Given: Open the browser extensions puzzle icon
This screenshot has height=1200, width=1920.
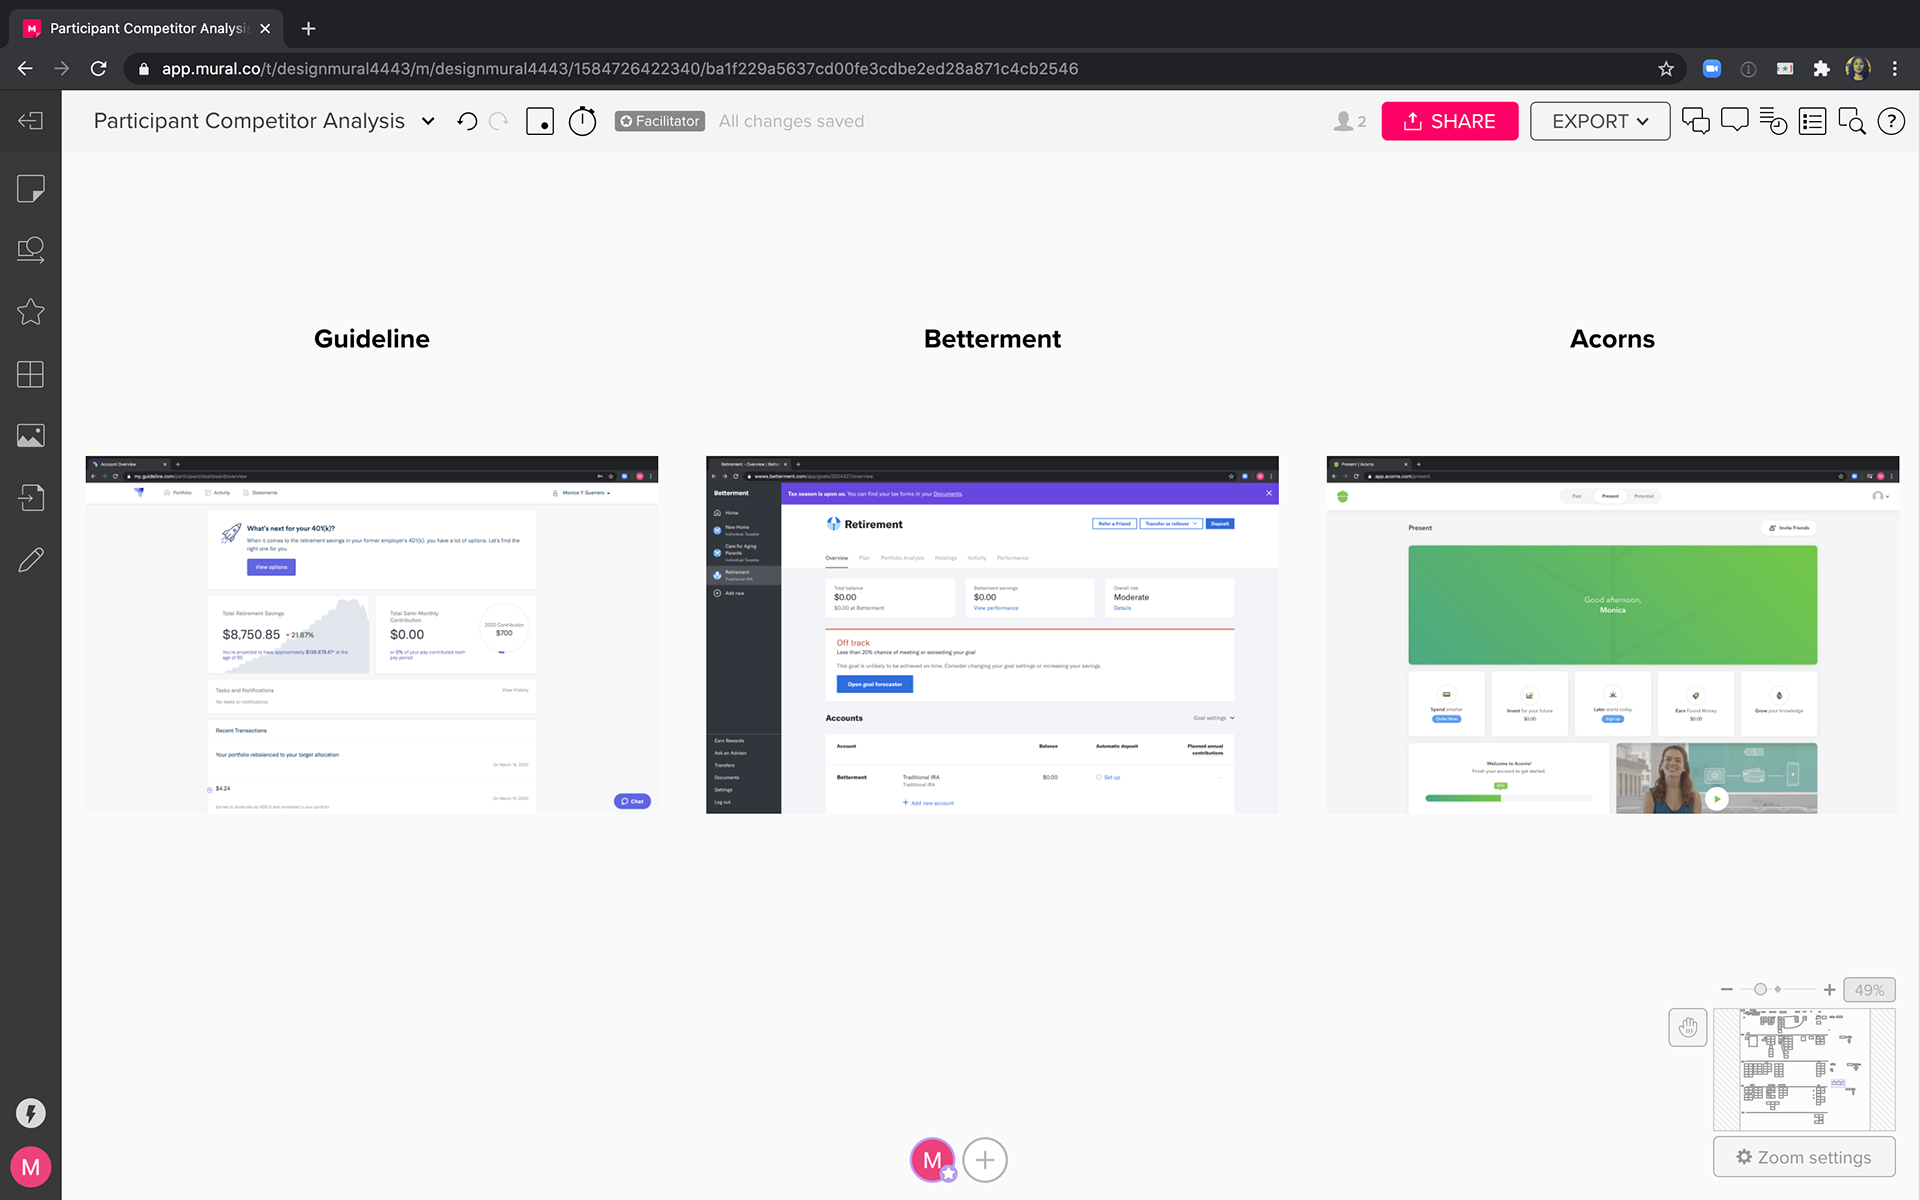Looking at the screenshot, I should 1822,68.
